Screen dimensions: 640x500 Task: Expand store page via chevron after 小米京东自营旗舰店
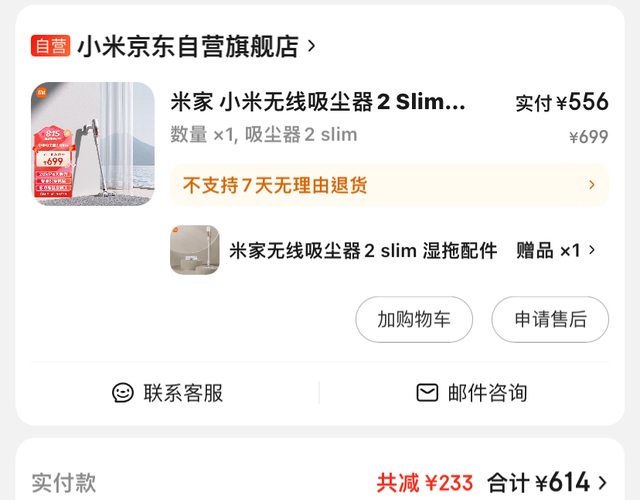click(311, 46)
